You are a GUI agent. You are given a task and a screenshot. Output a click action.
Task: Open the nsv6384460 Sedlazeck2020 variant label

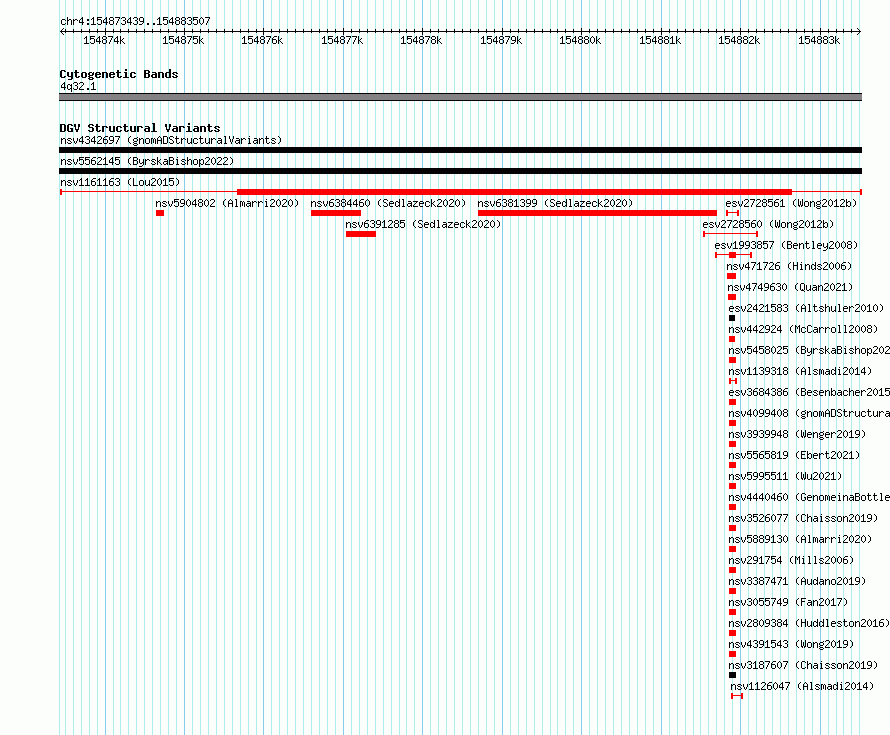click(388, 203)
